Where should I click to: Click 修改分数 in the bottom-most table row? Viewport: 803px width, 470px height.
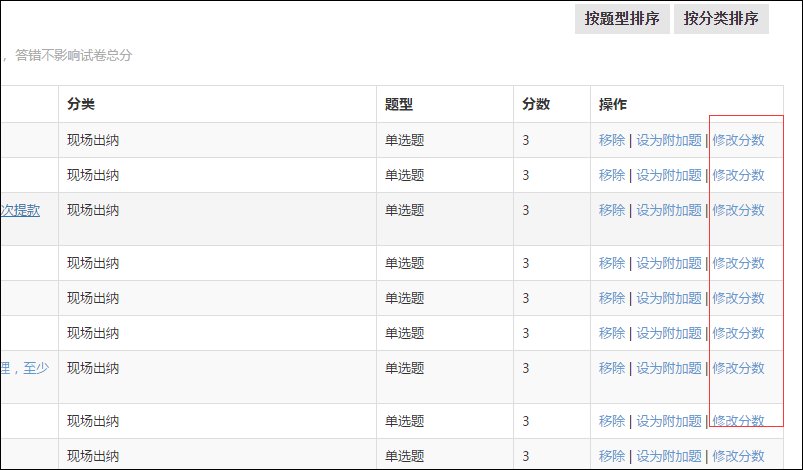[x=738, y=456]
